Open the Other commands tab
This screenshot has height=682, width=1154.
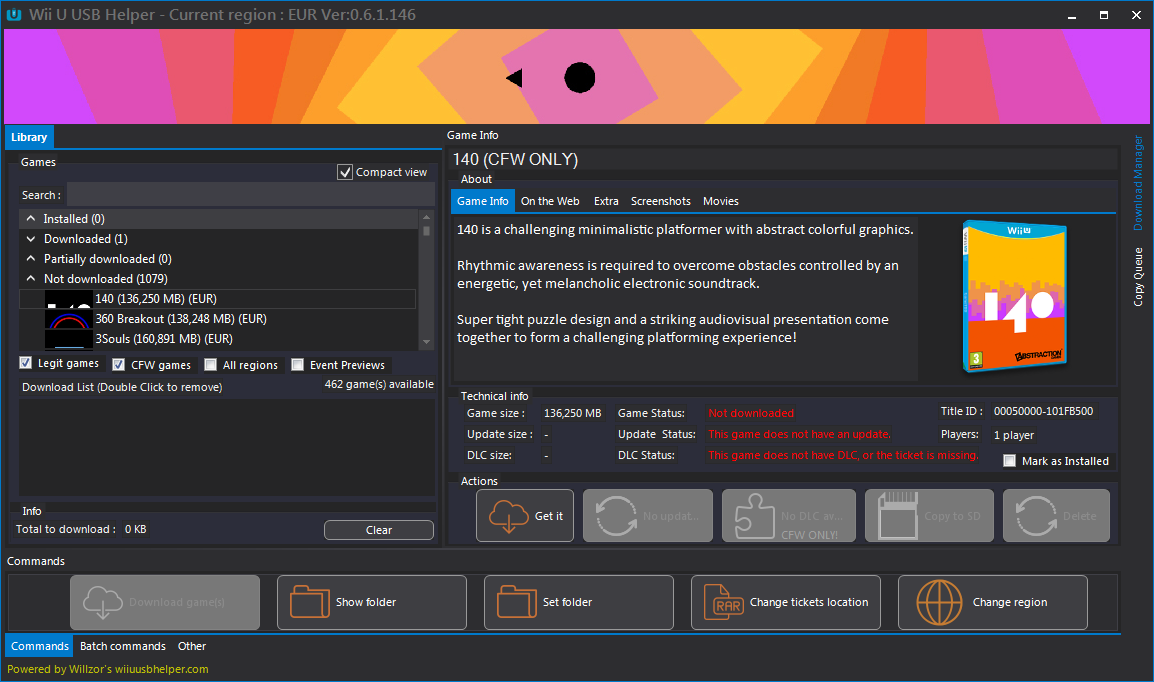[x=191, y=646]
